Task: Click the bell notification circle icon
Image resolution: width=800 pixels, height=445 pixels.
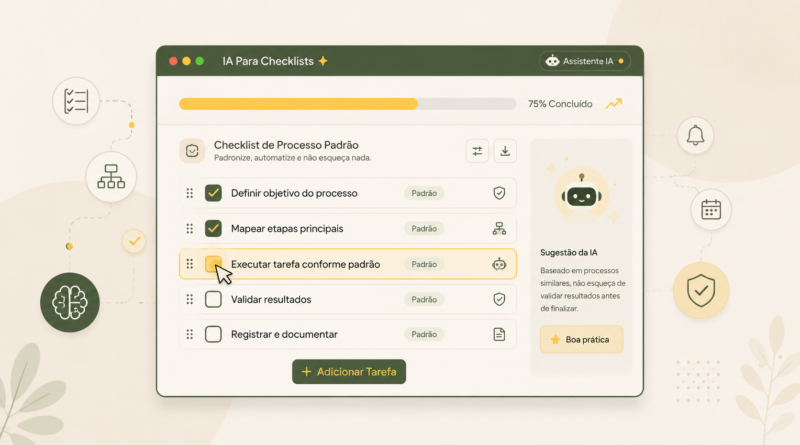Action: pyautogui.click(x=695, y=136)
